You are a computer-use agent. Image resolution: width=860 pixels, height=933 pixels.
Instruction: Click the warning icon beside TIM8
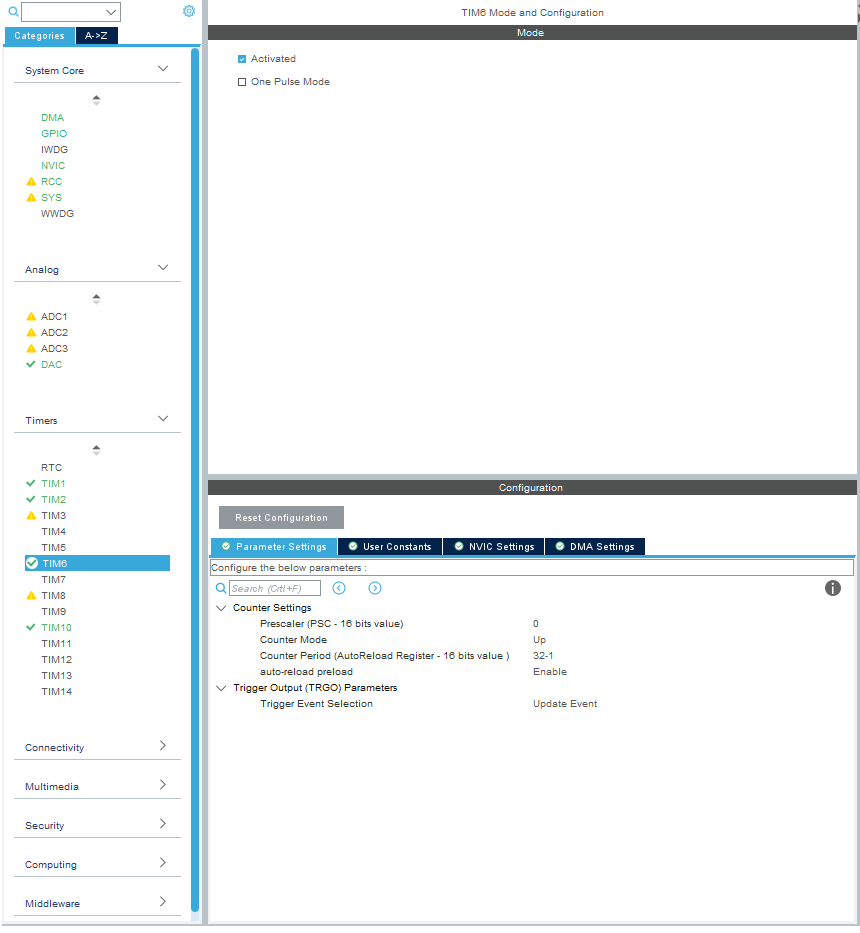(x=32, y=595)
